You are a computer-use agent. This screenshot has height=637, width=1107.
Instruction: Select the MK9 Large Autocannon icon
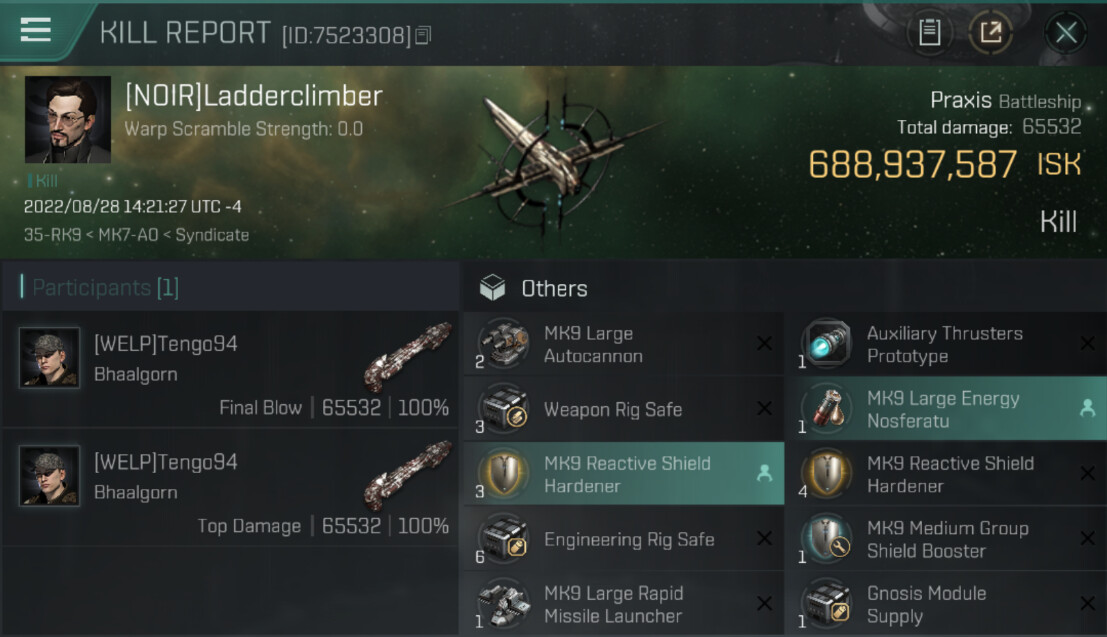pos(502,344)
